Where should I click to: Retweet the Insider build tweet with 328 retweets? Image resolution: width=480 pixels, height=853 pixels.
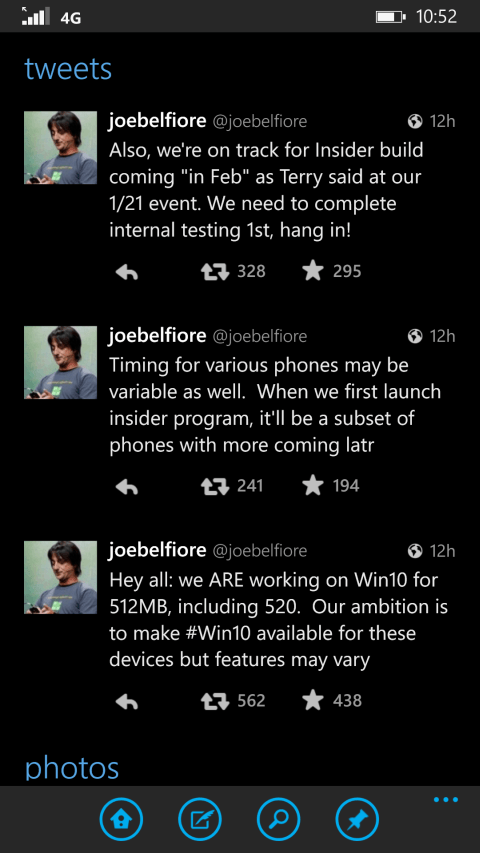(x=216, y=271)
